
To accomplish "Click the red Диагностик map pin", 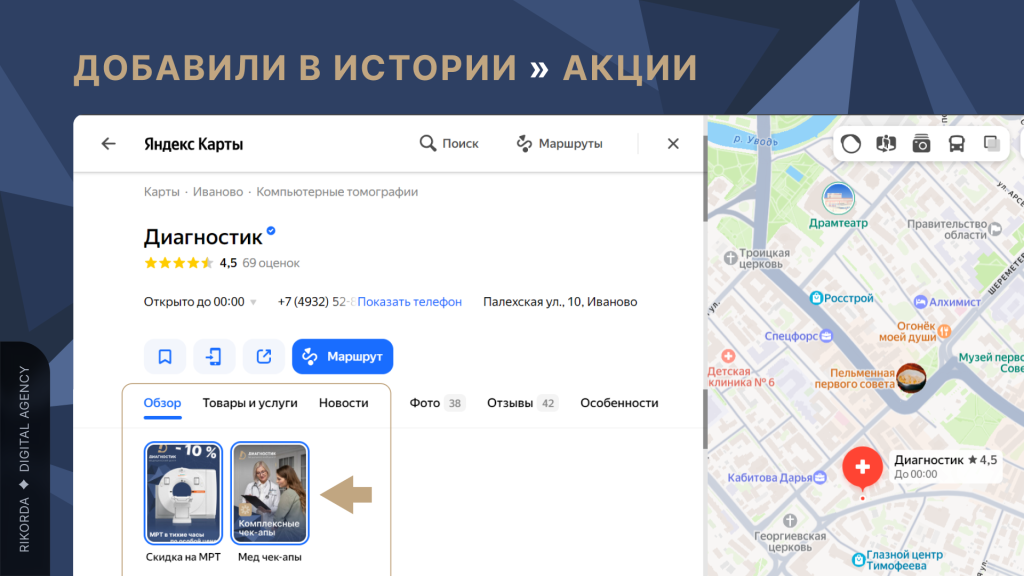I will coord(863,468).
